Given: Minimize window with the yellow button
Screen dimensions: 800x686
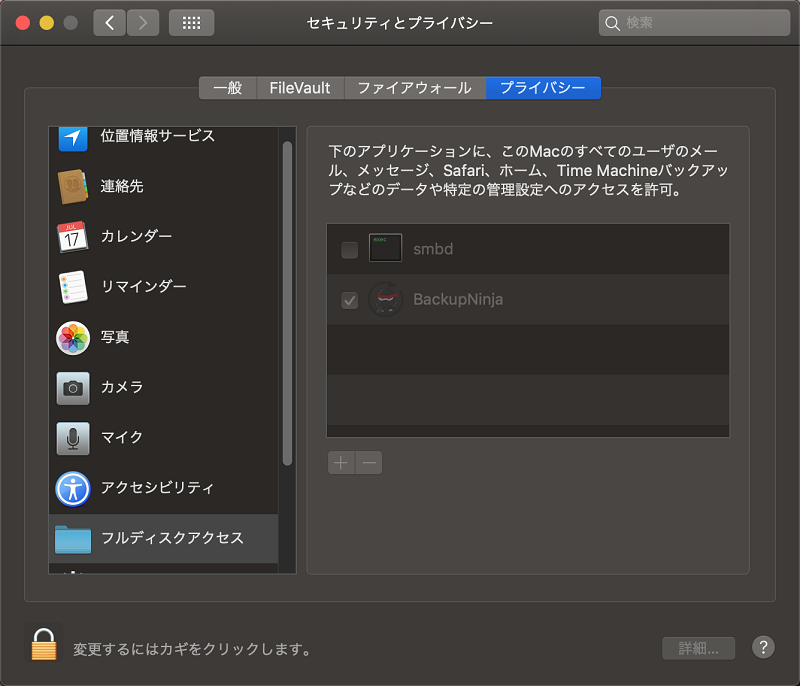Looking at the screenshot, I should pyautogui.click(x=47, y=23).
